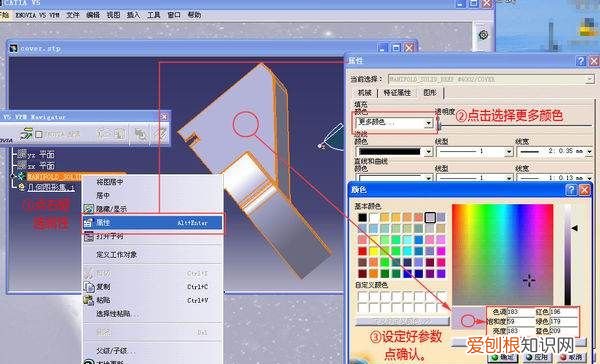Click the 红色 red field showing 196
Screen dimensions: 600x364
coord(564,312)
